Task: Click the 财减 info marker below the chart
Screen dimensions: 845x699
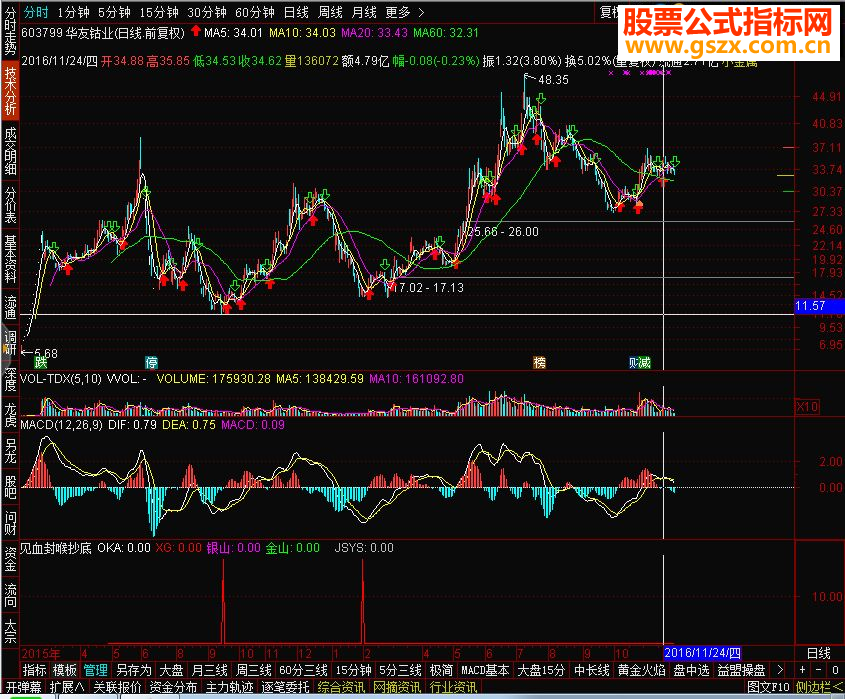Action: tap(640, 362)
